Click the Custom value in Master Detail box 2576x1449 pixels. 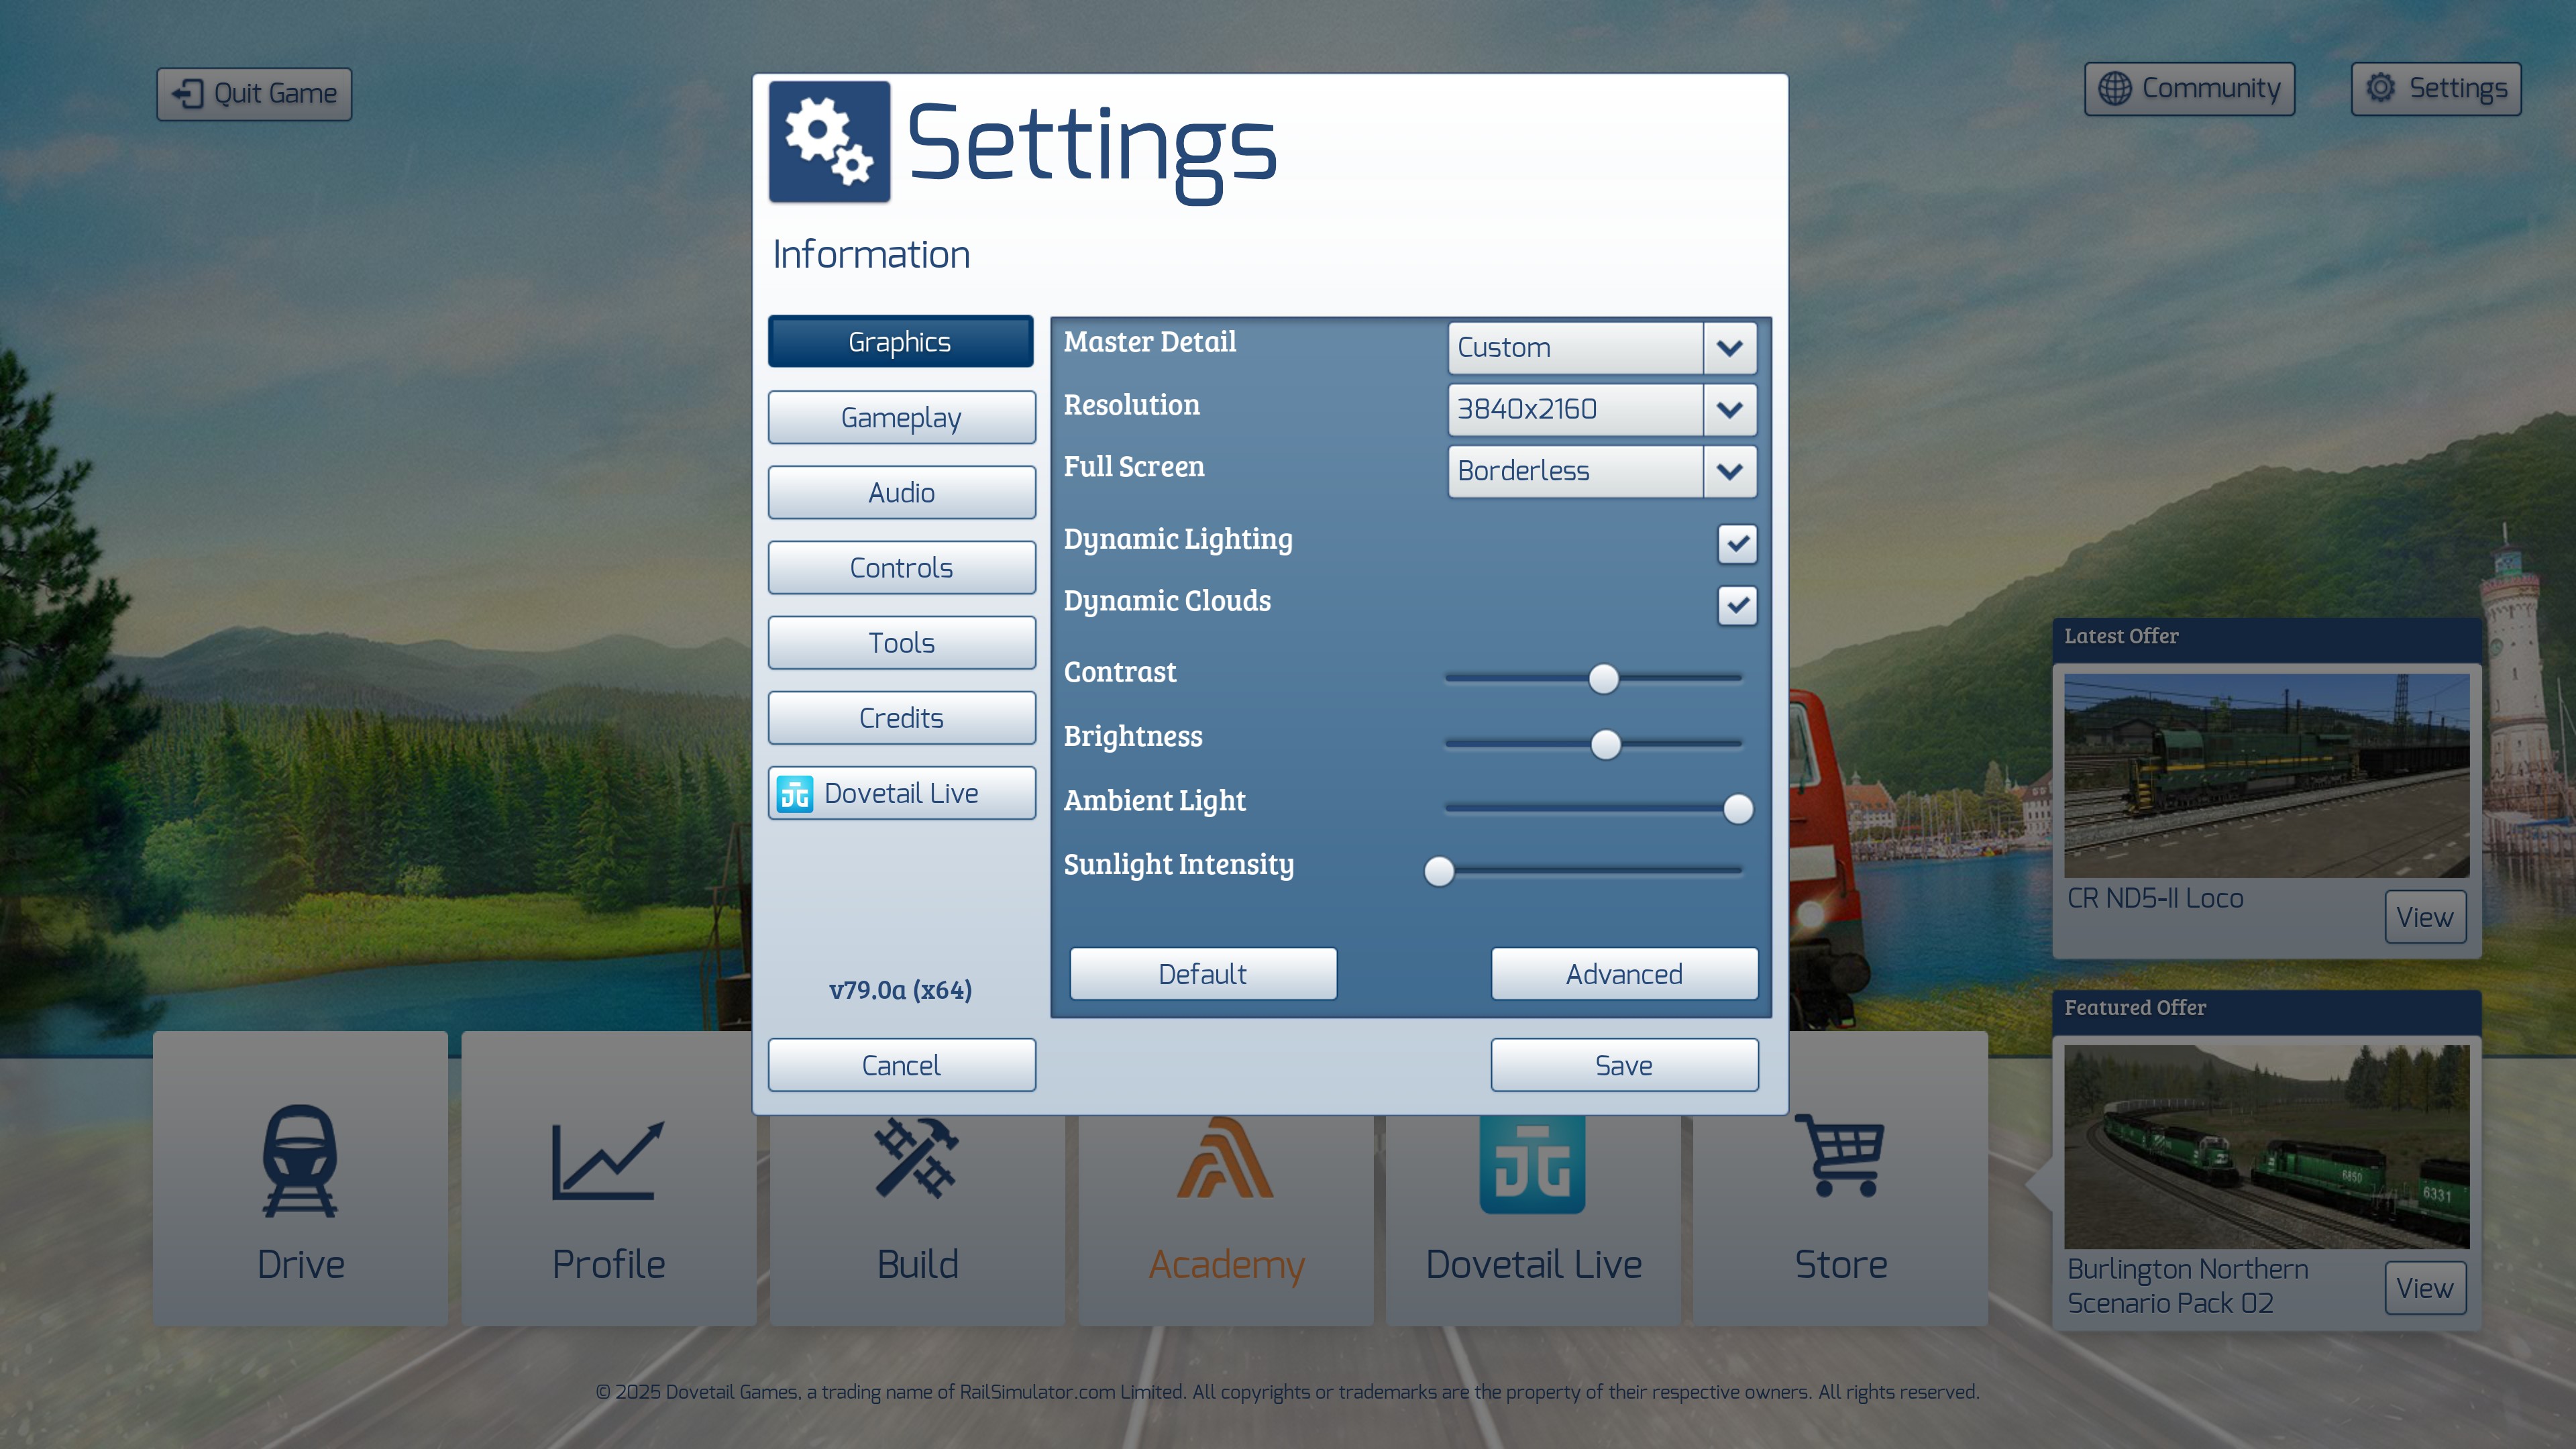[1504, 348]
